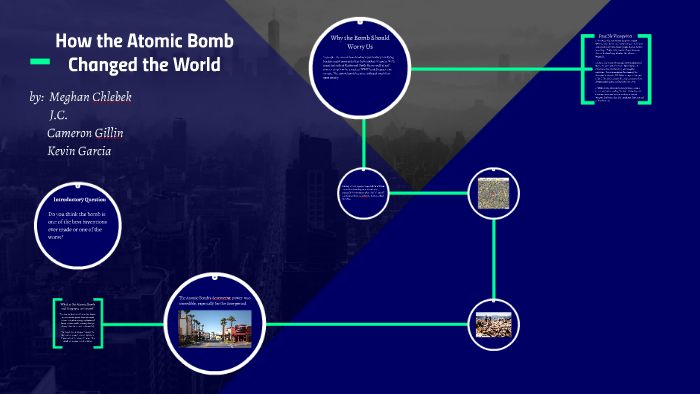
Task: Open the 'What is the Atomic Bomb' bracket frame
Action: tap(78, 323)
